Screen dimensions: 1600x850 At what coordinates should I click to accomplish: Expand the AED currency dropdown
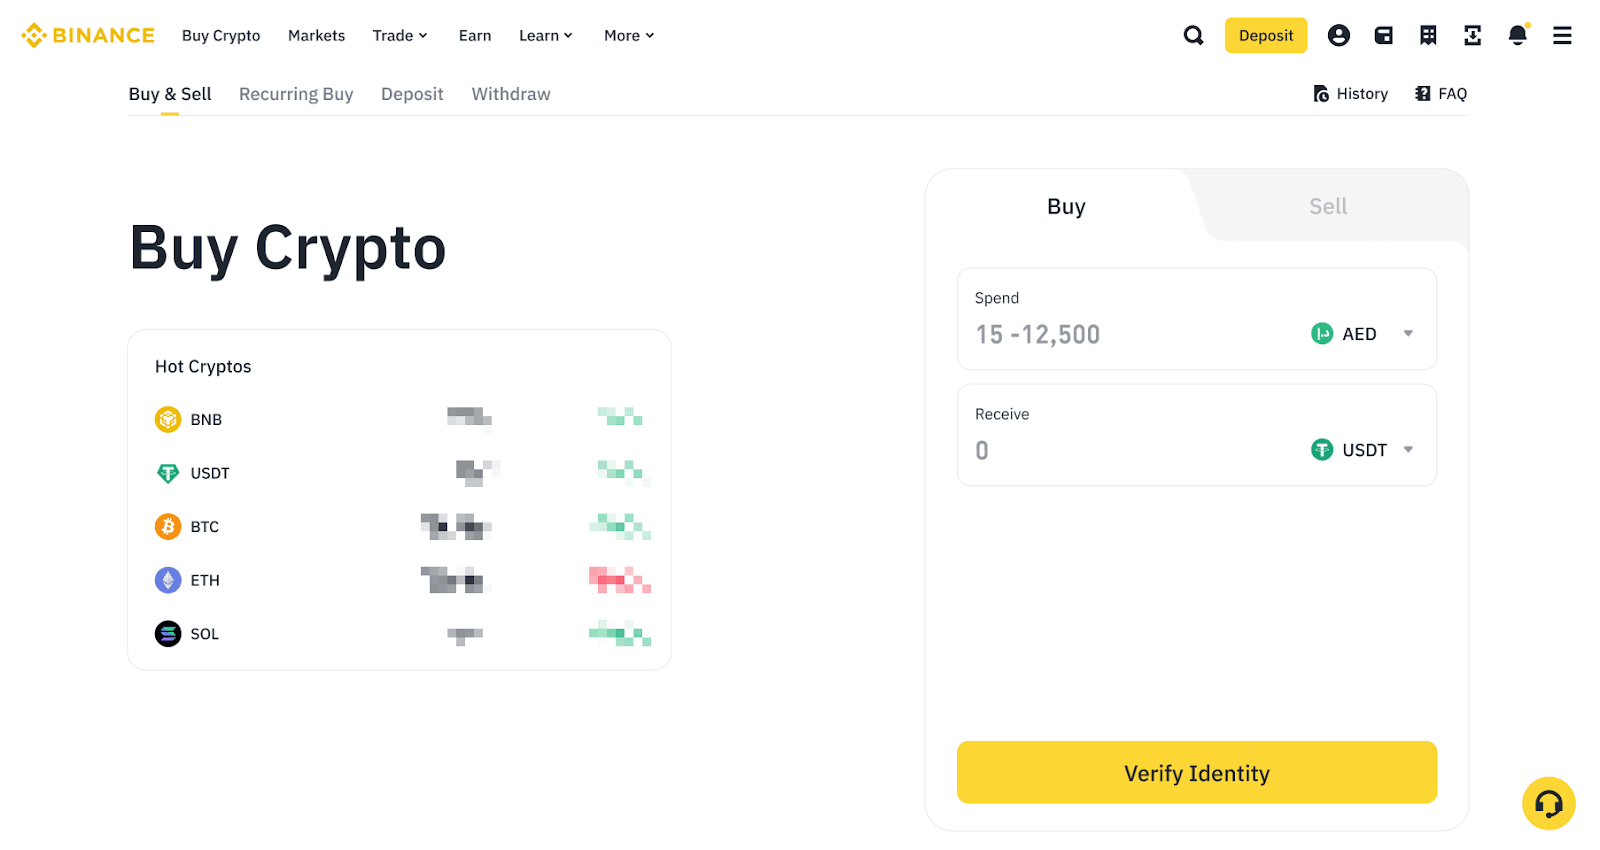[1362, 334]
